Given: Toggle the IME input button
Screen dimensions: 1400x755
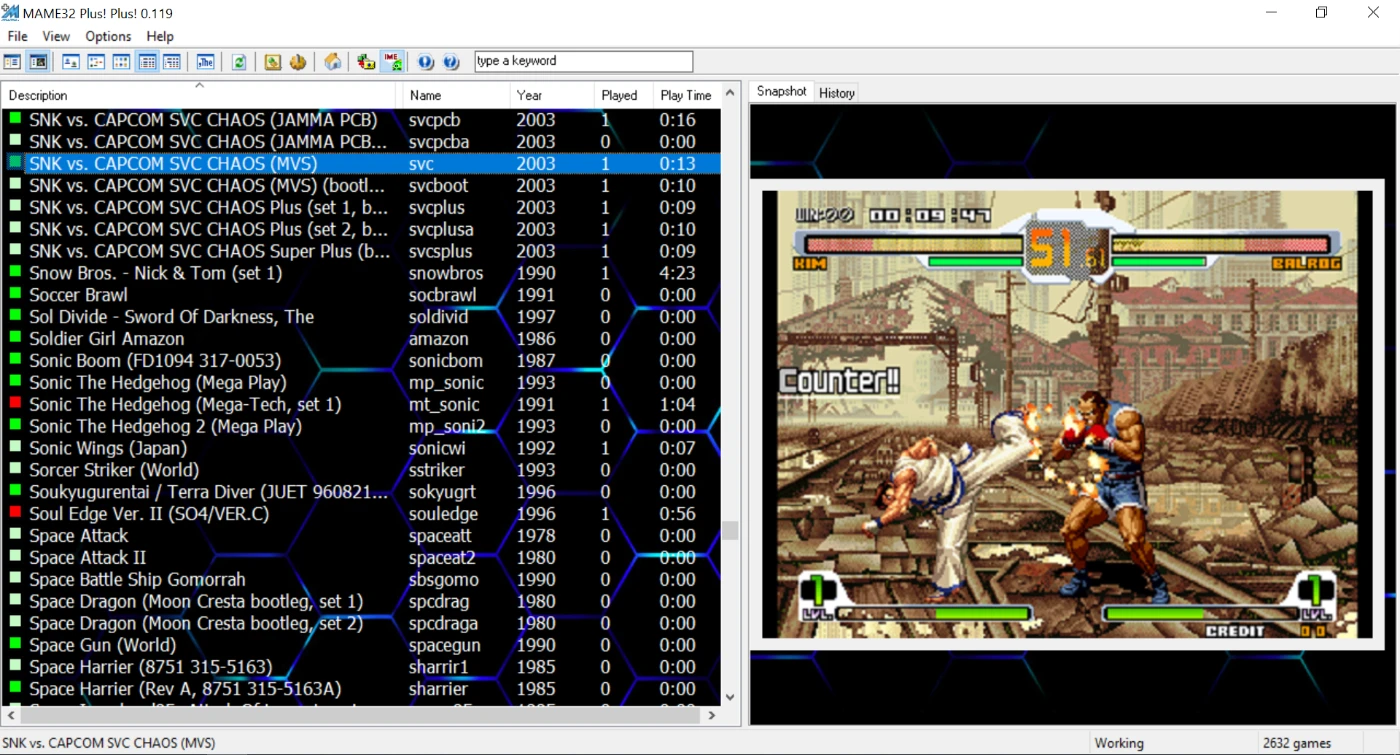Looking at the screenshot, I should pos(392,62).
